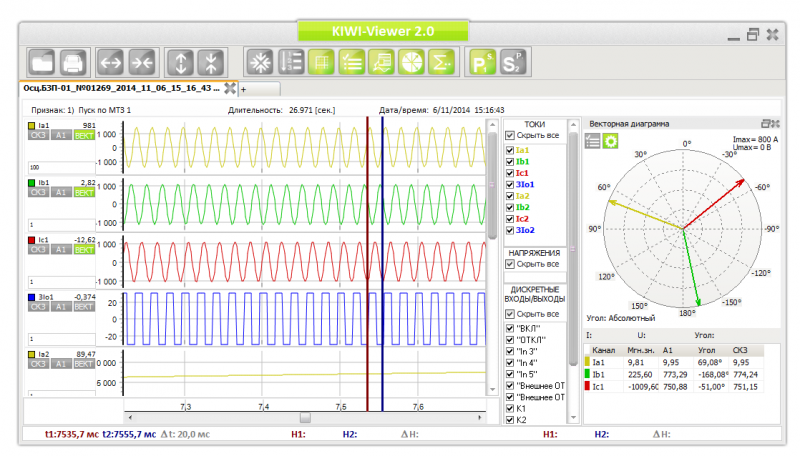Open the vector diagram pie-circle icon

tap(412, 63)
